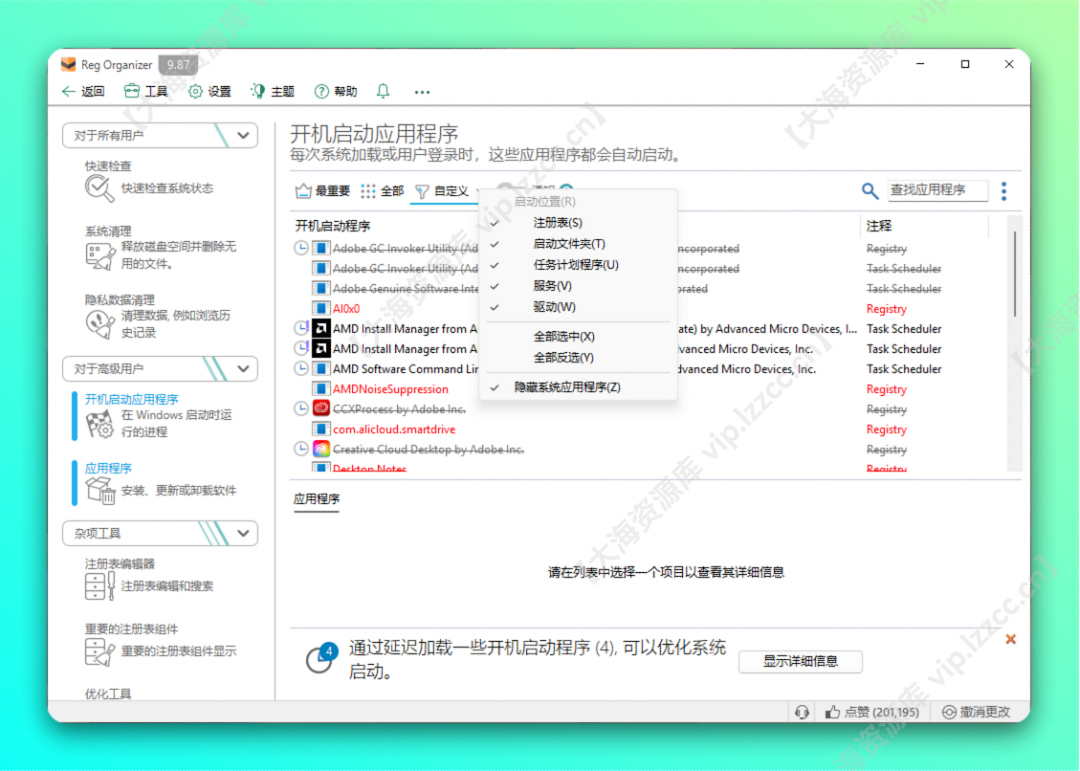Open the 主题 theme menu
This screenshot has height=771, width=1080.
coord(273,92)
